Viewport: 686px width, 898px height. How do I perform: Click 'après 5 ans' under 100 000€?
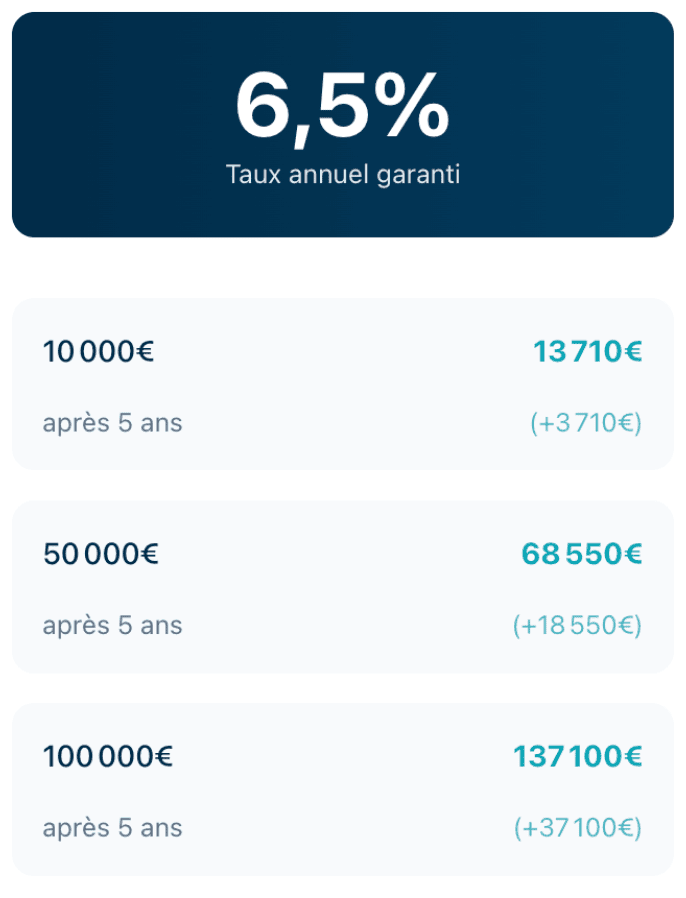112,828
